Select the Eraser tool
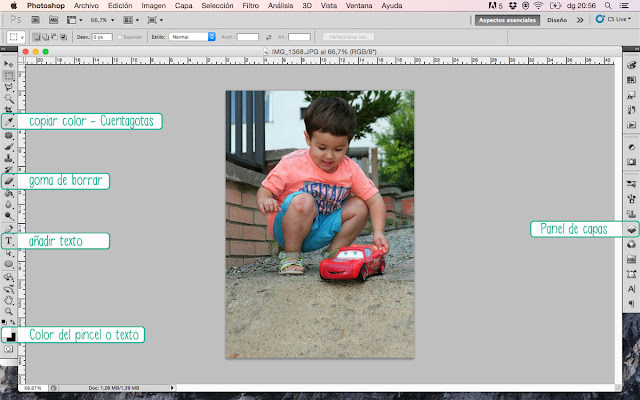Image resolution: width=640 pixels, height=400 pixels. click(9, 181)
